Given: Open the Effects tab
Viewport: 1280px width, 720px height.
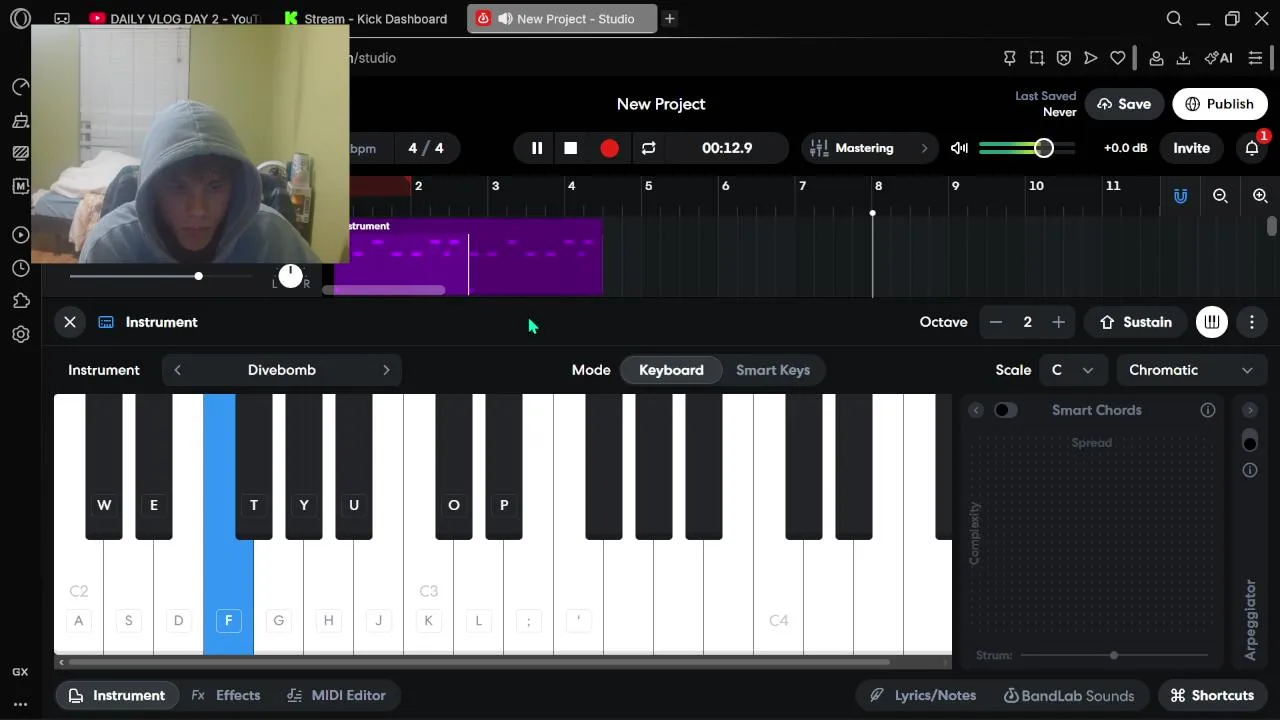Looking at the screenshot, I should pos(226,695).
